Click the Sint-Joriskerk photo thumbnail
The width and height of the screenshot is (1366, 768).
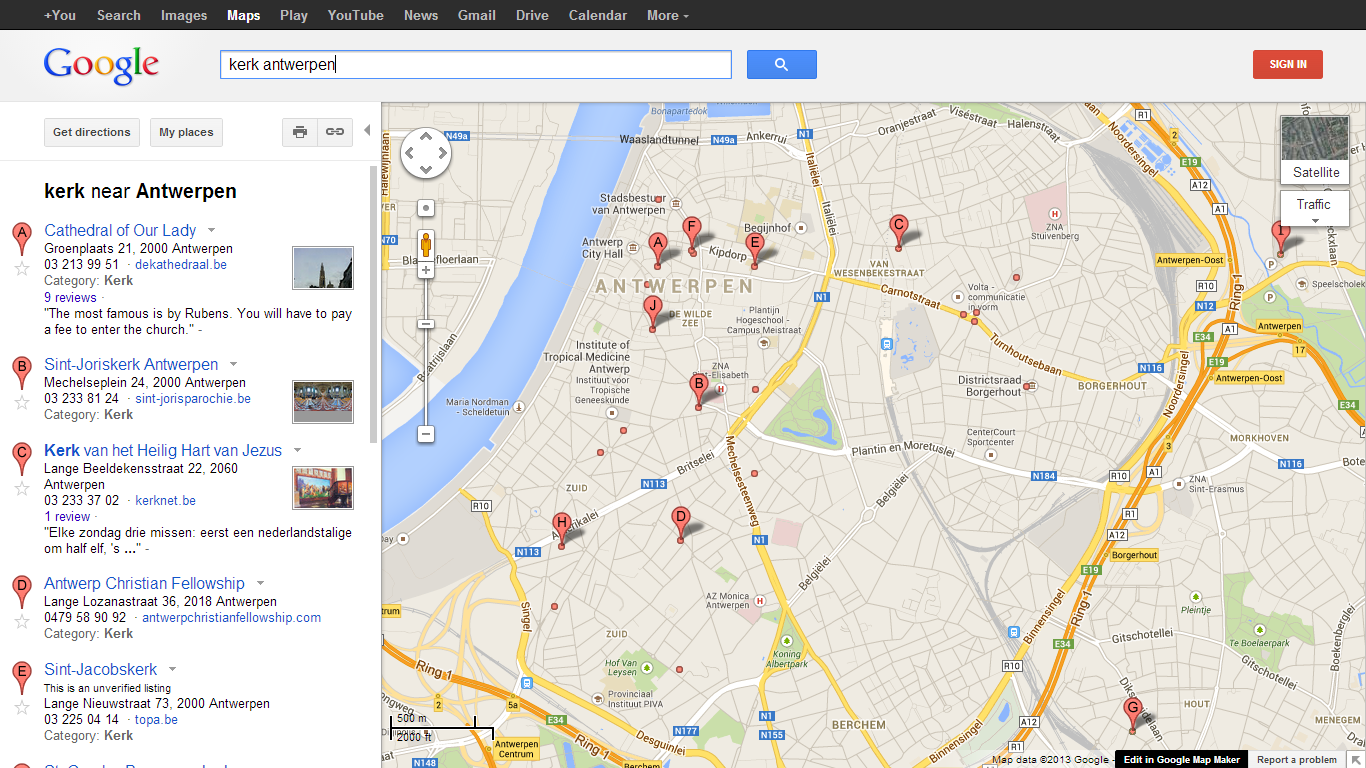[x=323, y=402]
